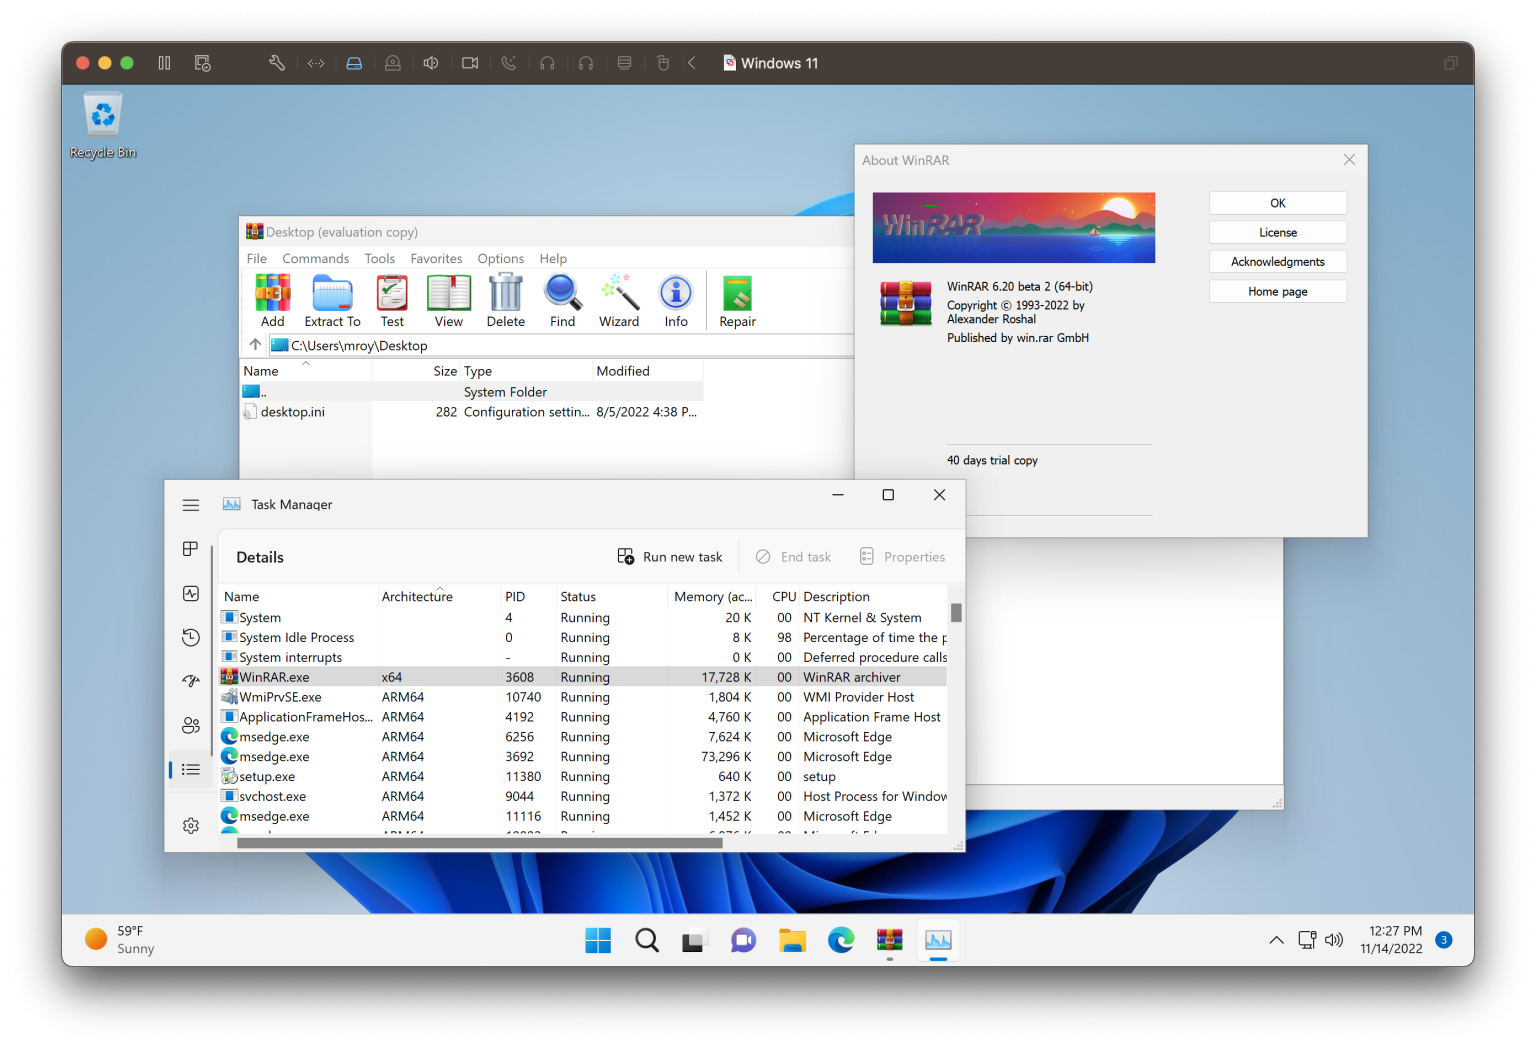Select the Extract To icon

(x=332, y=300)
